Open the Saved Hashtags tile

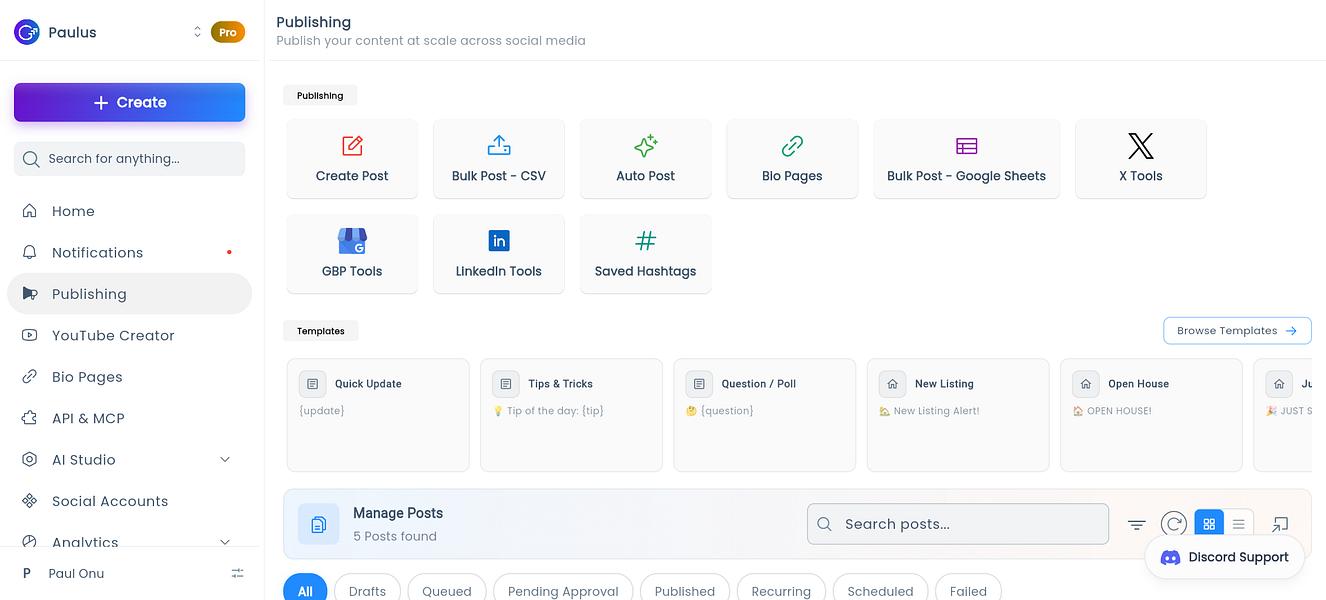point(646,254)
